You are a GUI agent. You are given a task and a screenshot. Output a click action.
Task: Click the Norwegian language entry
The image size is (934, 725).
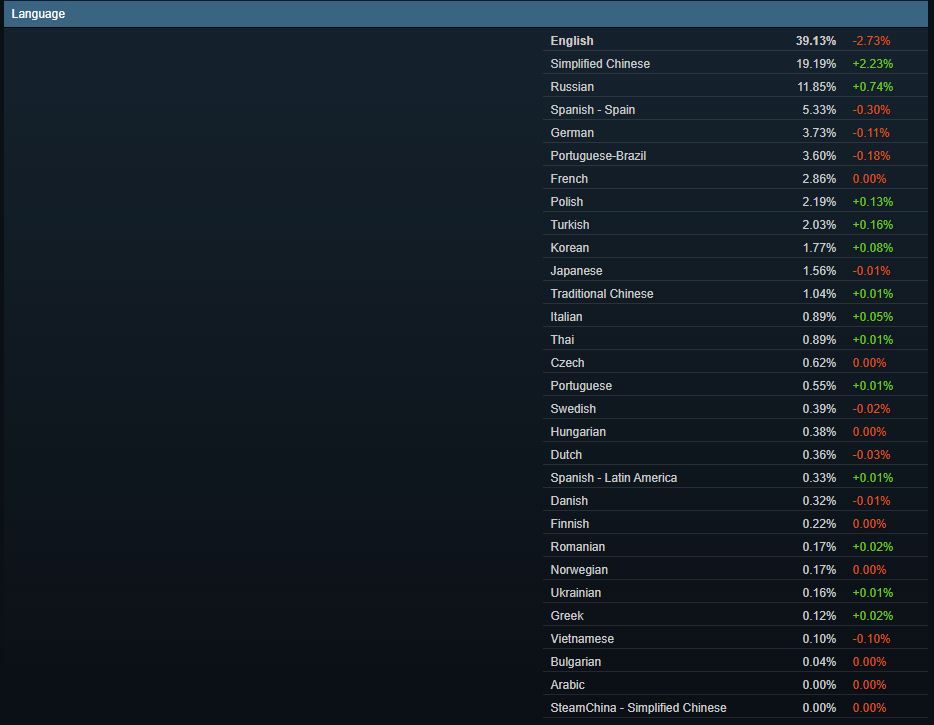click(x=735, y=570)
